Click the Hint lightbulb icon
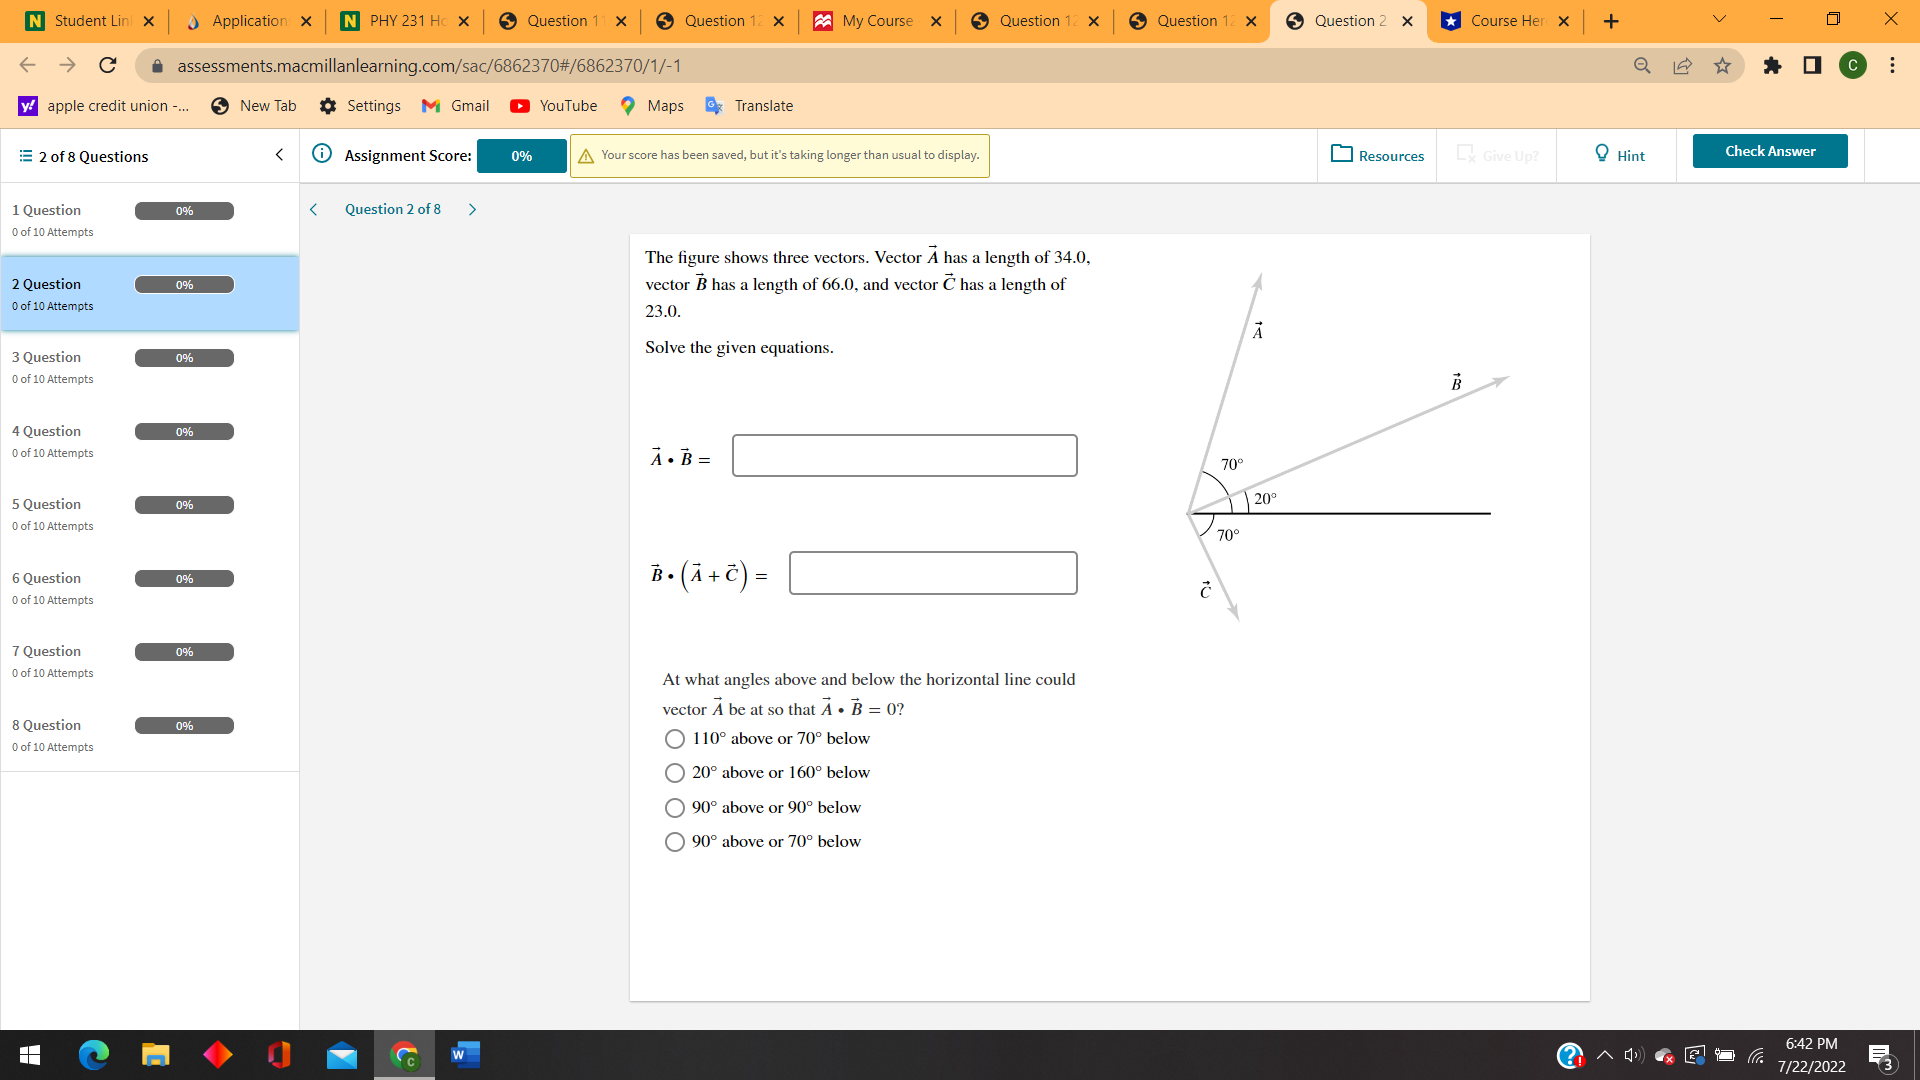1920x1080 pixels. [1603, 154]
